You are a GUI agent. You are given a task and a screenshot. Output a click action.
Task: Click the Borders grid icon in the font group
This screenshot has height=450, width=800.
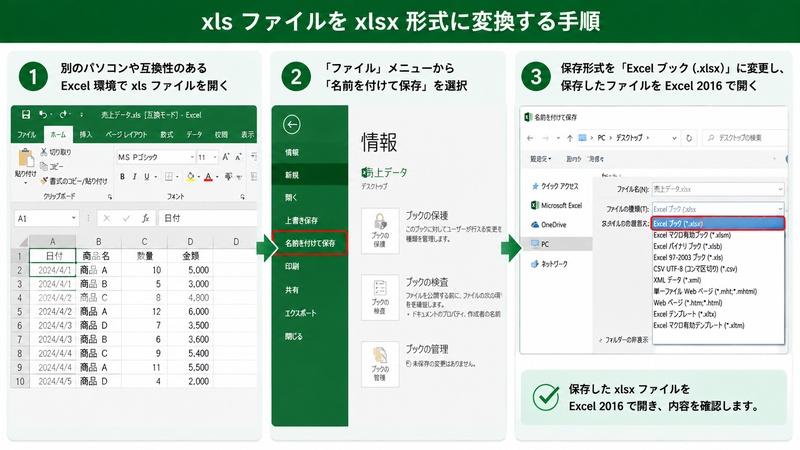tap(169, 177)
